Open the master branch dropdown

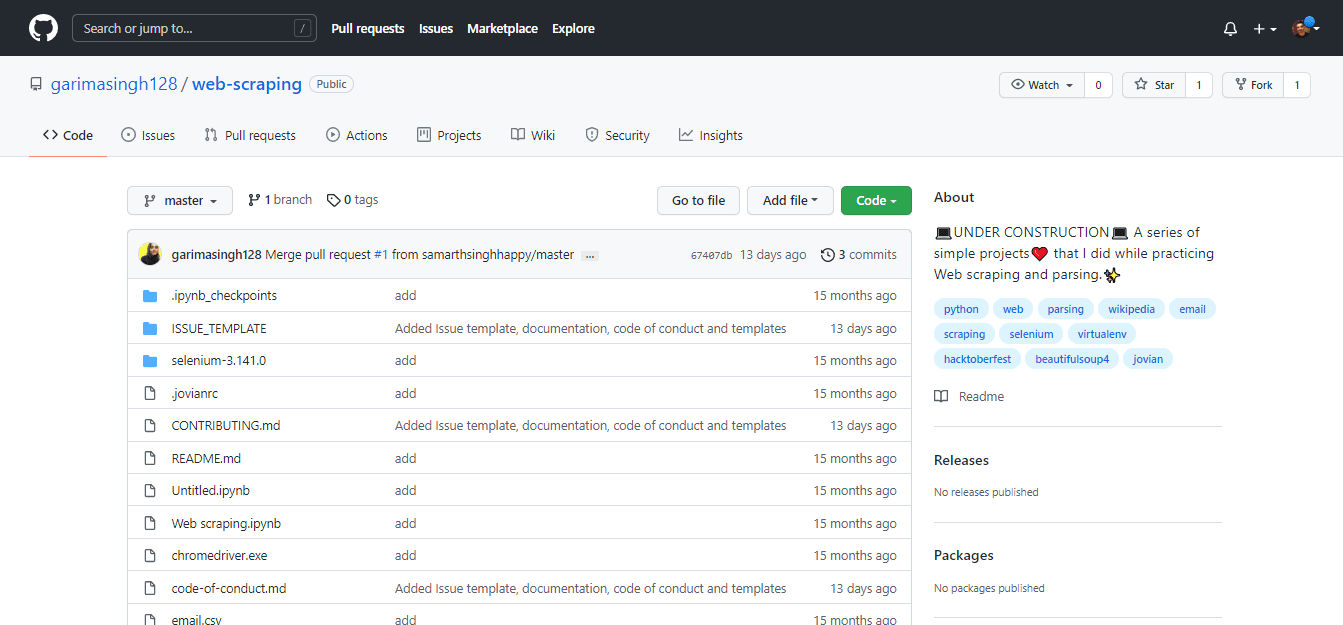tap(180, 201)
